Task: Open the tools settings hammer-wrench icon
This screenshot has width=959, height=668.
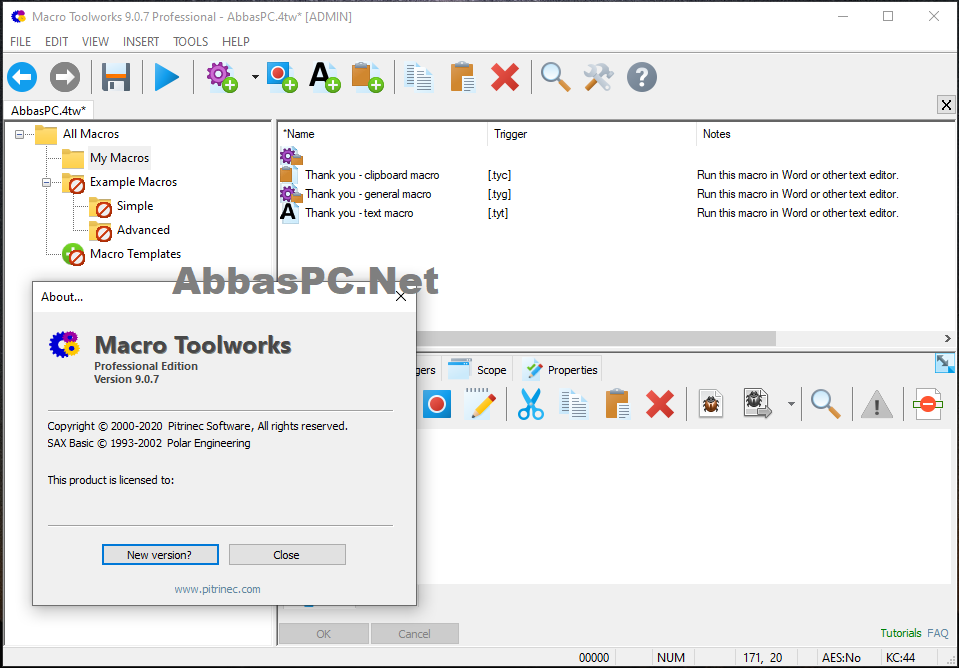Action: click(598, 77)
